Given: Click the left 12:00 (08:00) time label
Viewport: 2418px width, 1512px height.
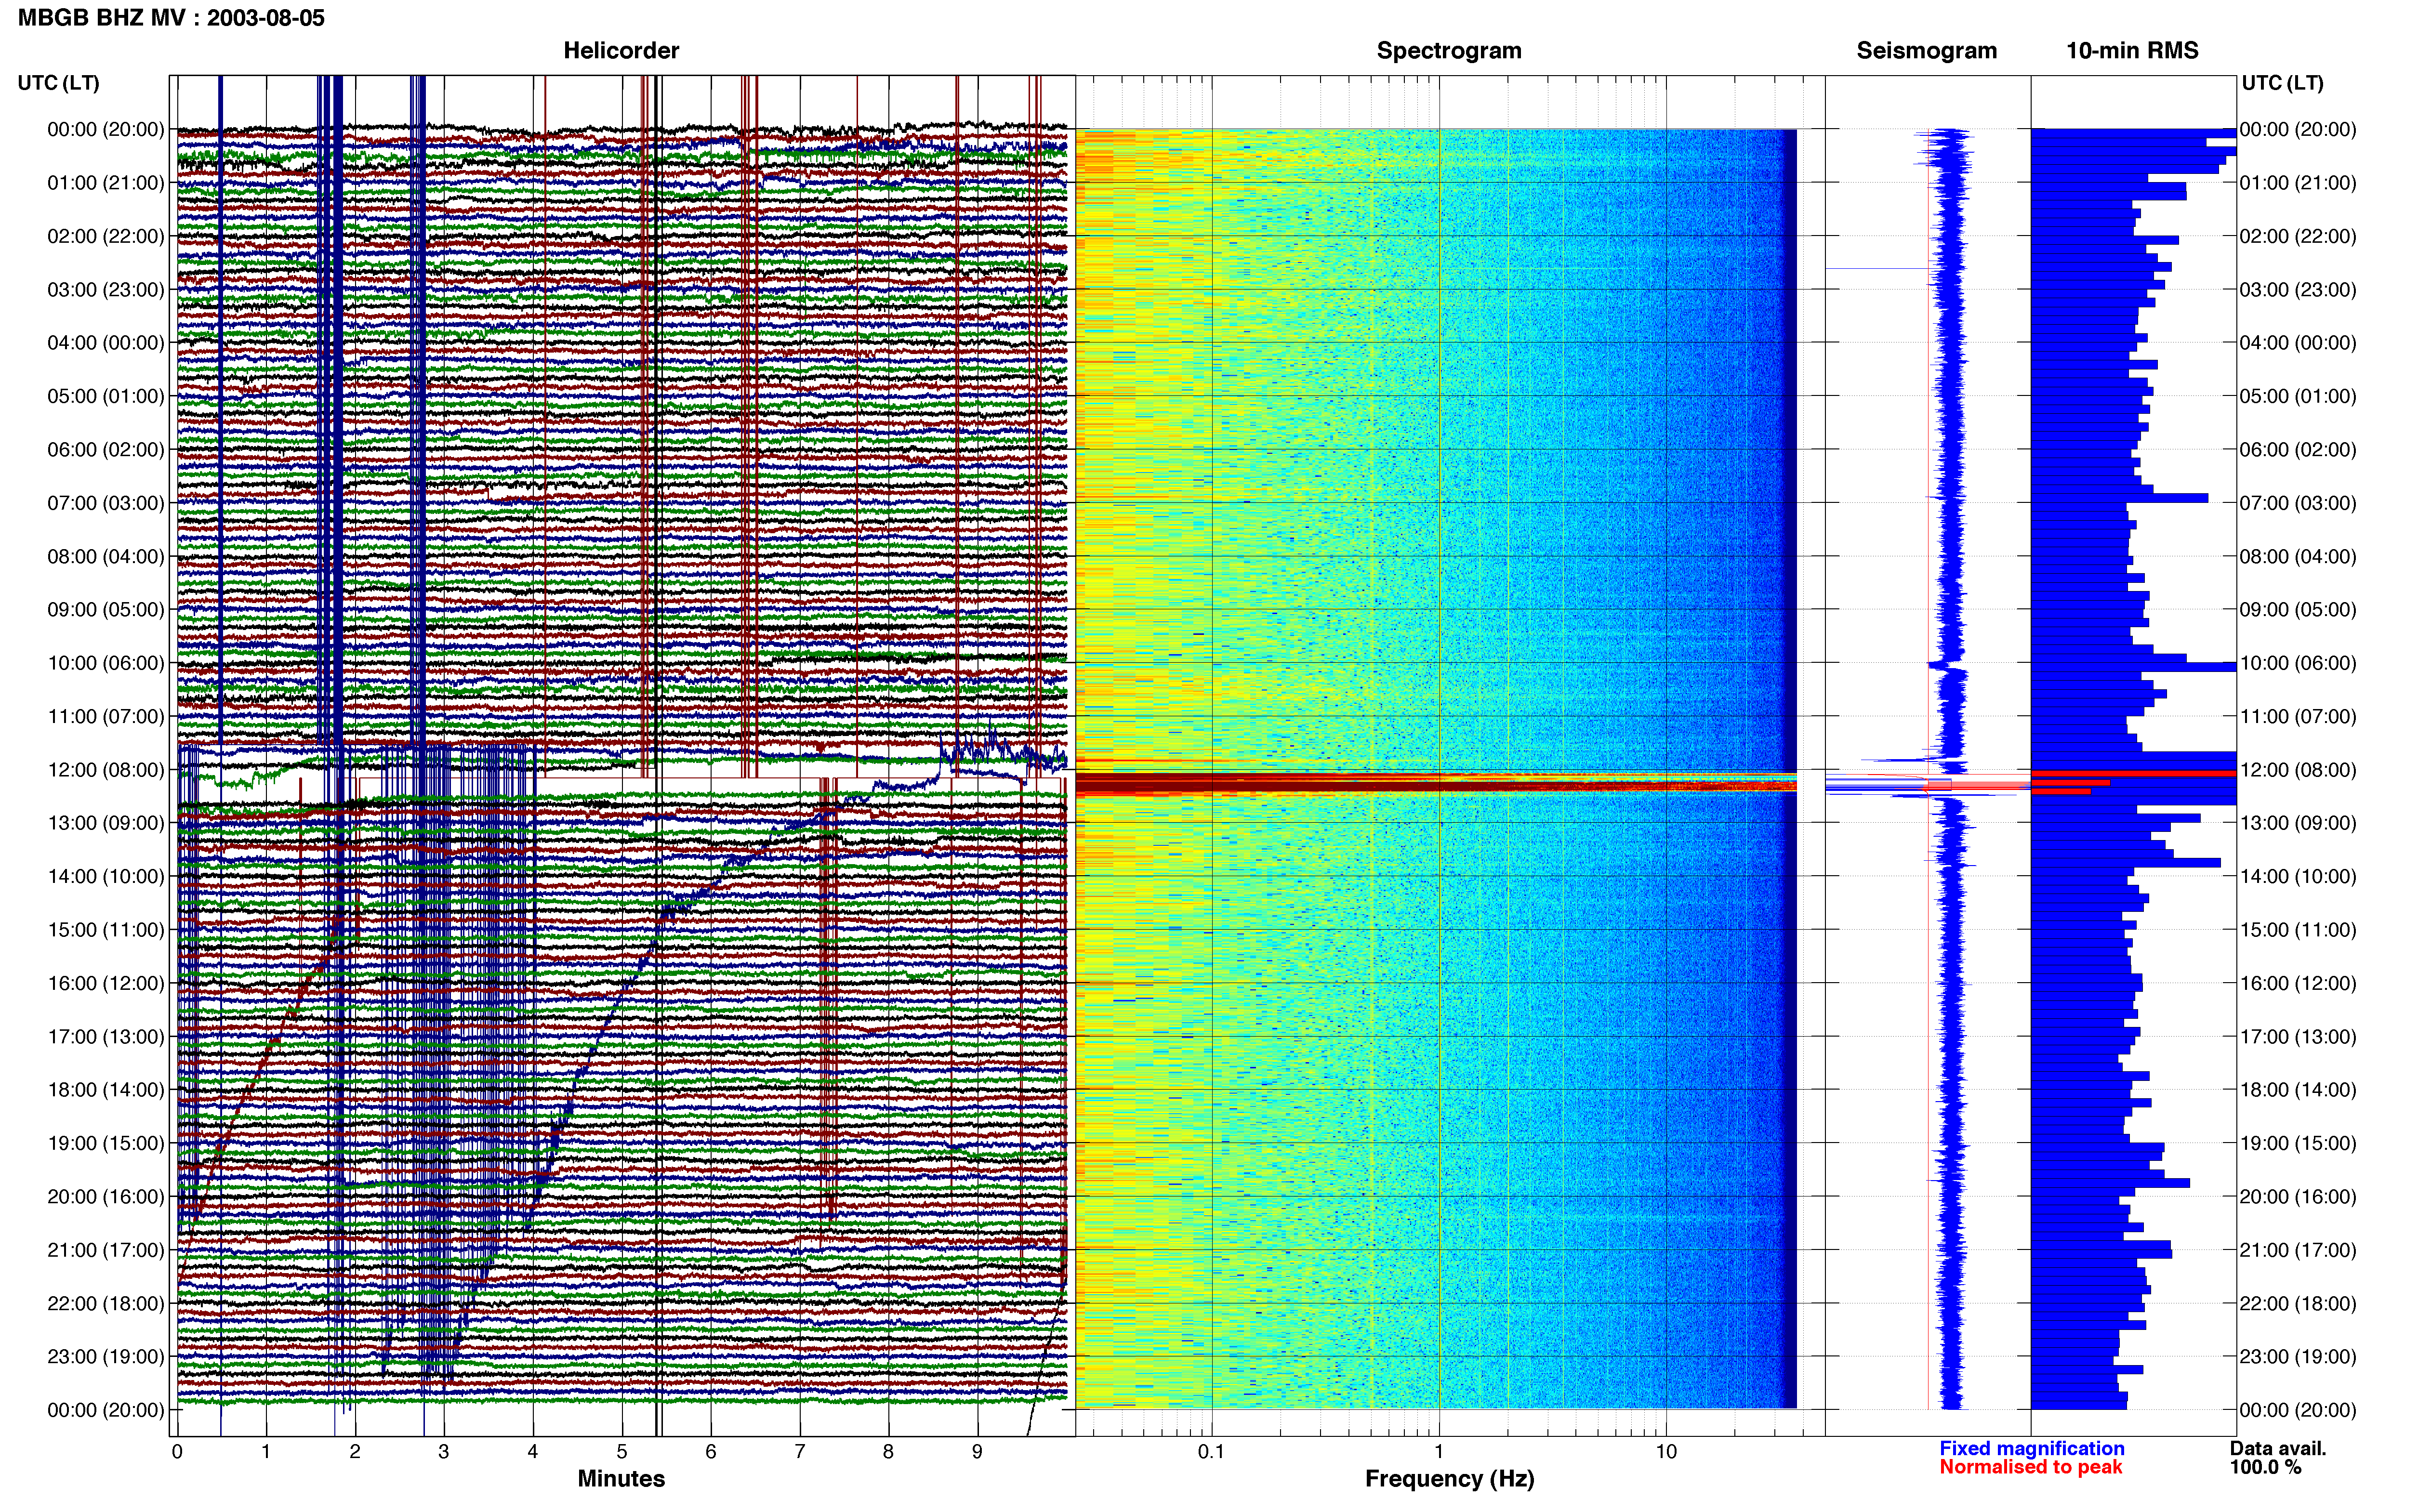Looking at the screenshot, I should coord(106,770).
